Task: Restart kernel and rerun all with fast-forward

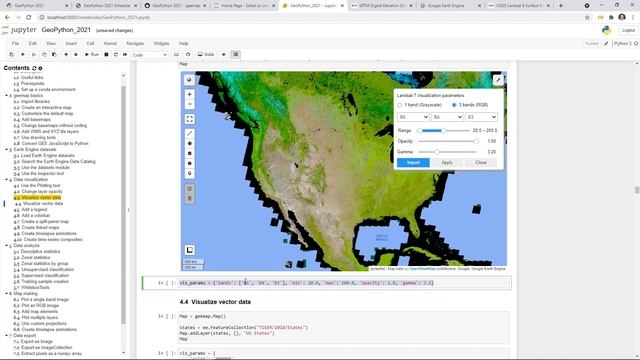Action: tap(125, 54)
